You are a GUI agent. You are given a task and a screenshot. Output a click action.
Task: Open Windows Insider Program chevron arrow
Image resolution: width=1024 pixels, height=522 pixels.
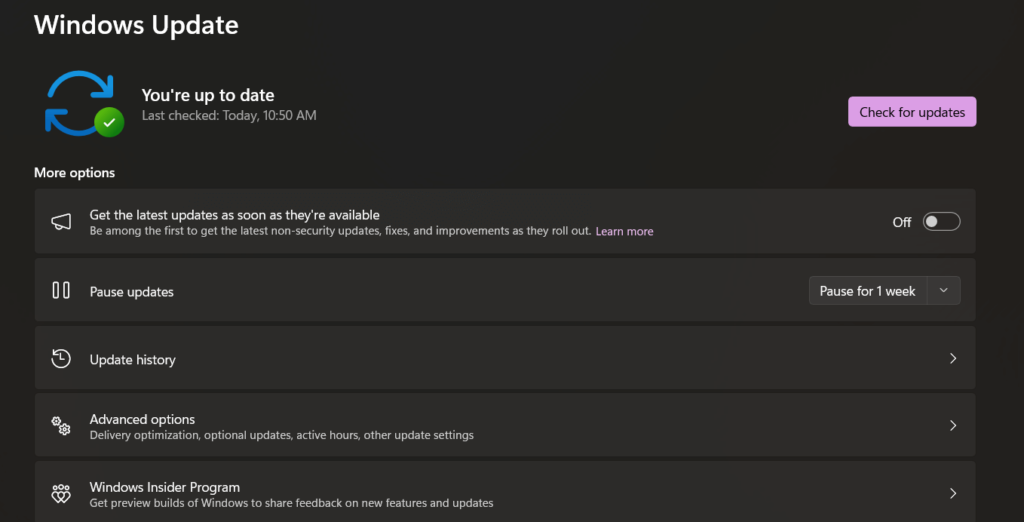[953, 493]
